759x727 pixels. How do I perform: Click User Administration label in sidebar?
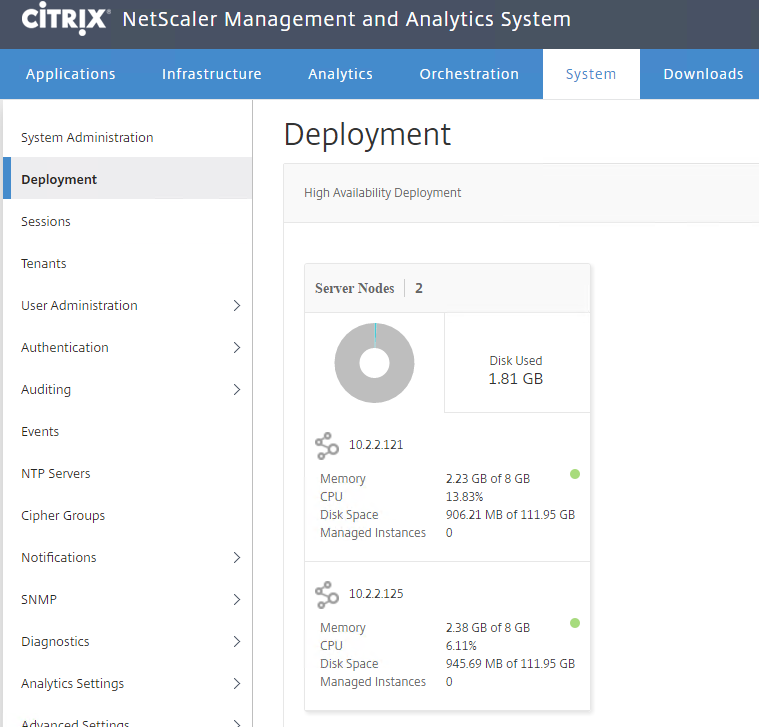(x=79, y=305)
